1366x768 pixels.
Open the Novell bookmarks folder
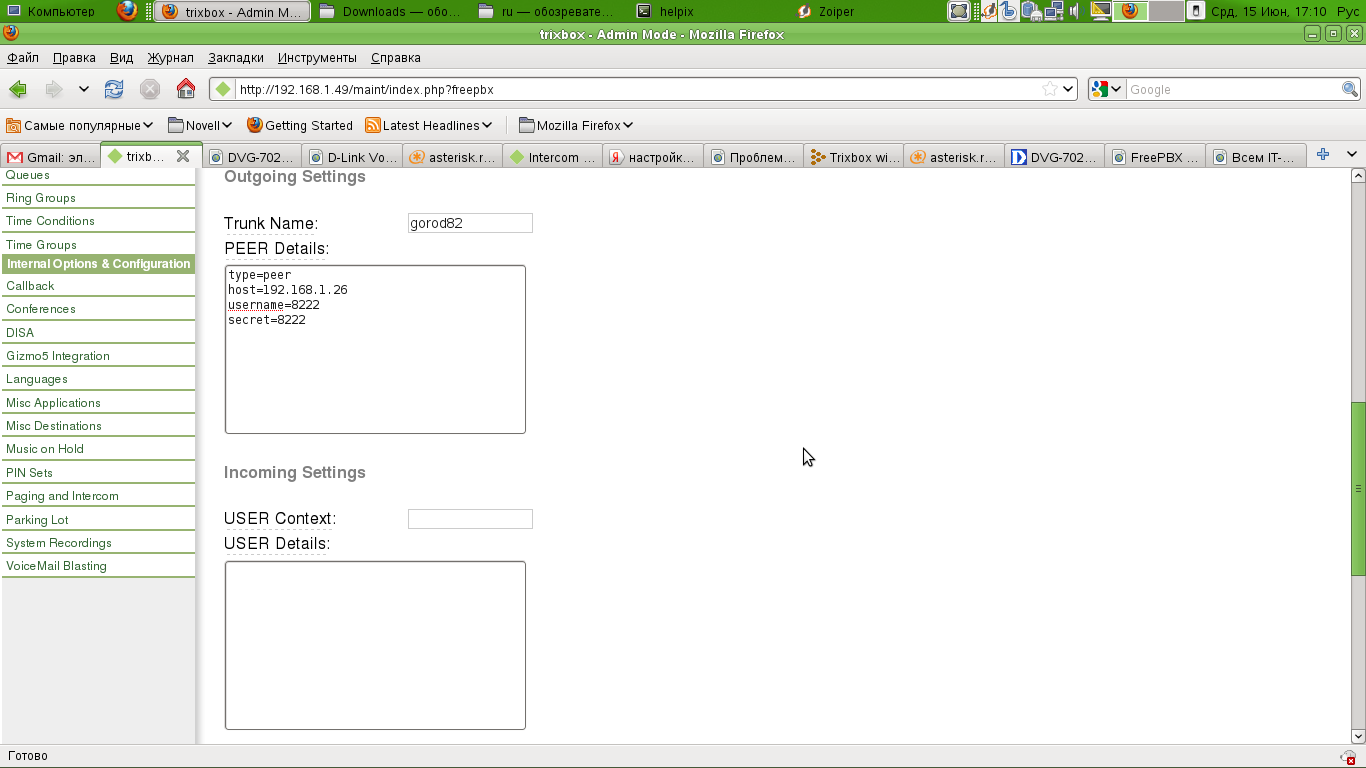(x=200, y=125)
